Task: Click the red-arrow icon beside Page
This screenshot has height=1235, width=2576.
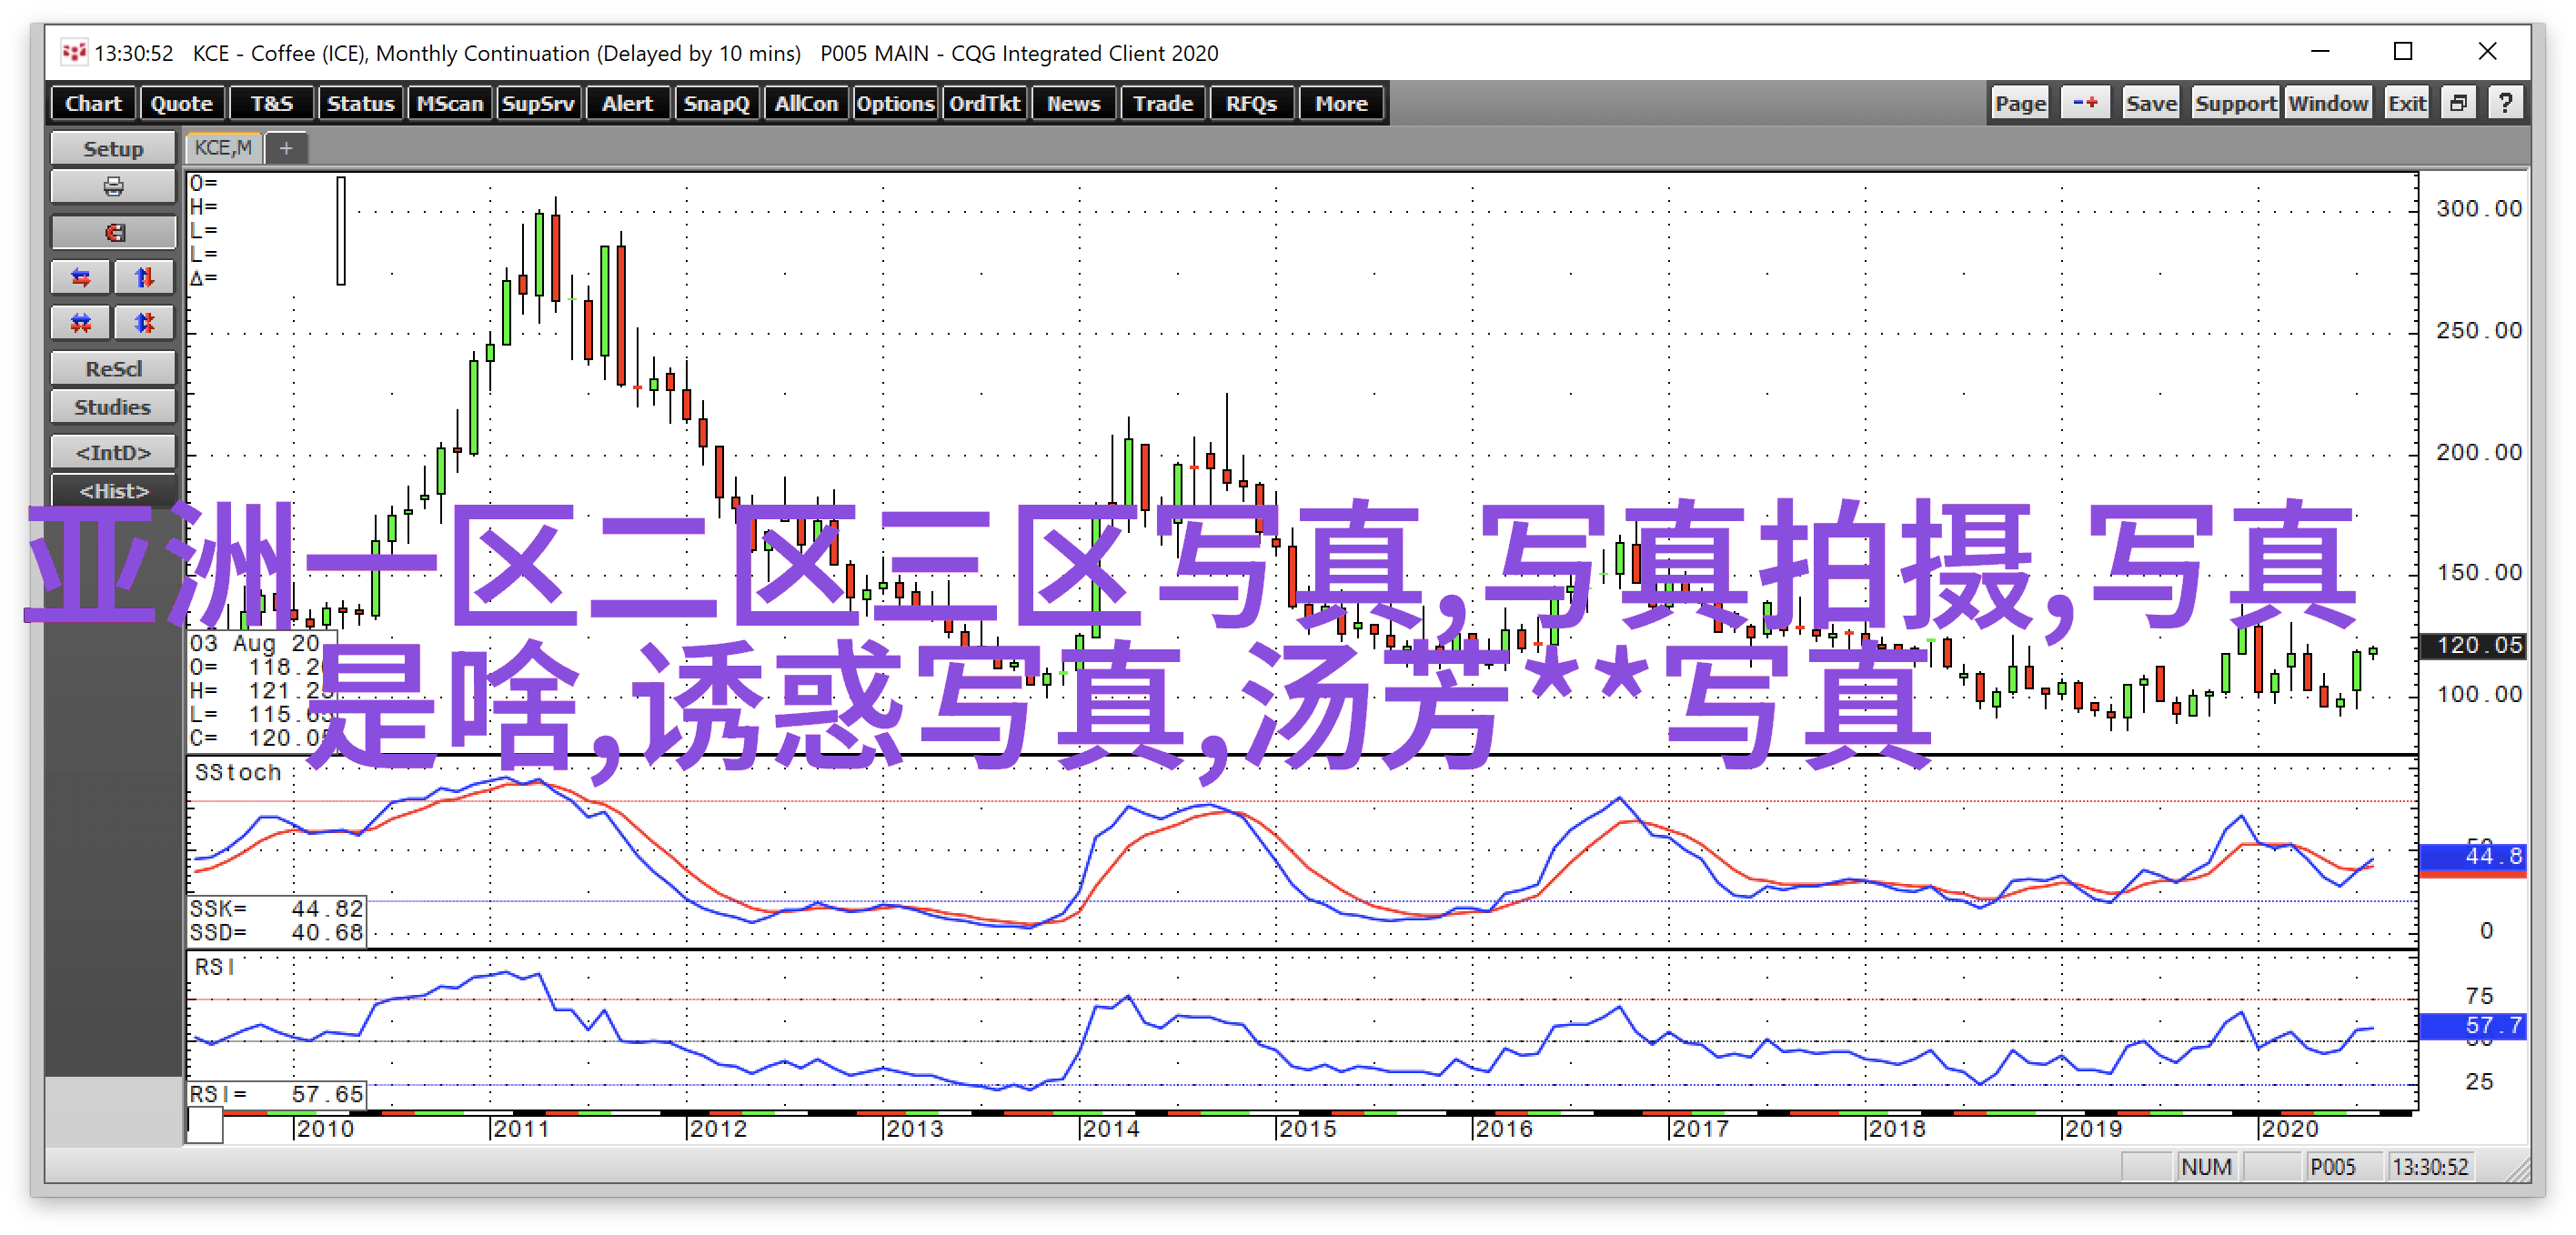Action: 2085,103
